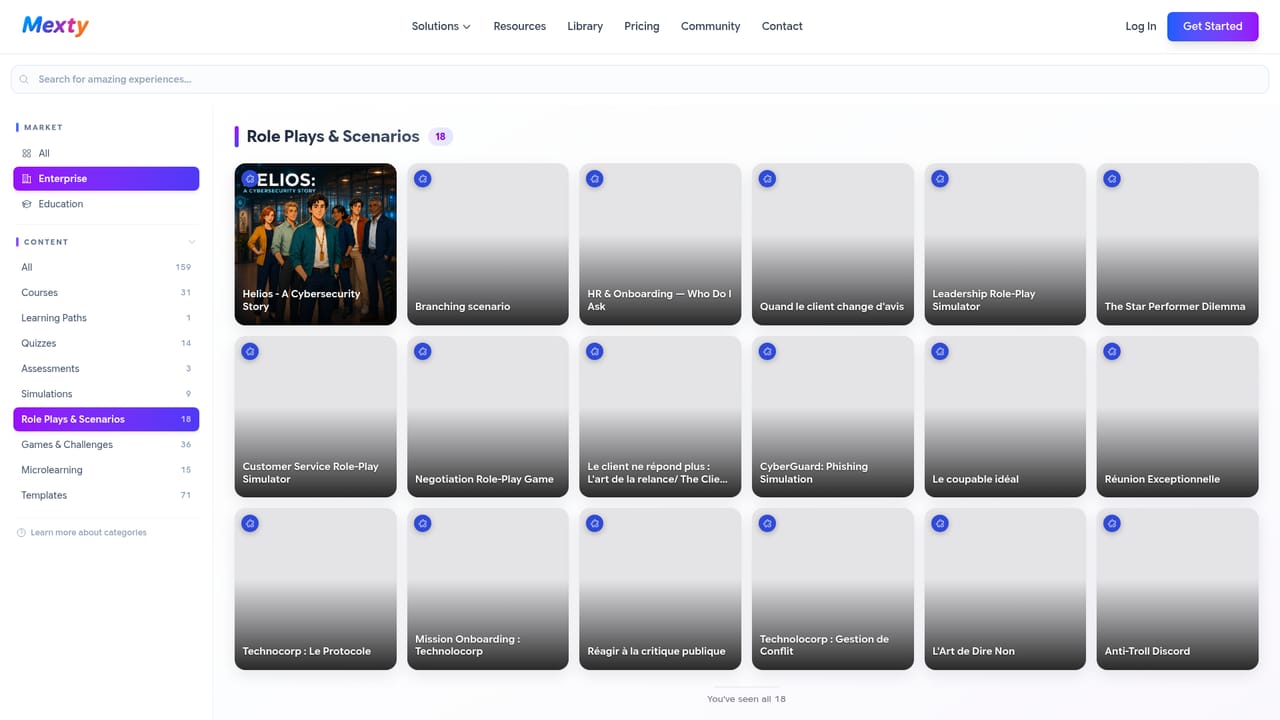Viewport: 1280px width, 720px height.
Task: Click badge icon on Star Performer Dilemma card
Action: point(1112,179)
